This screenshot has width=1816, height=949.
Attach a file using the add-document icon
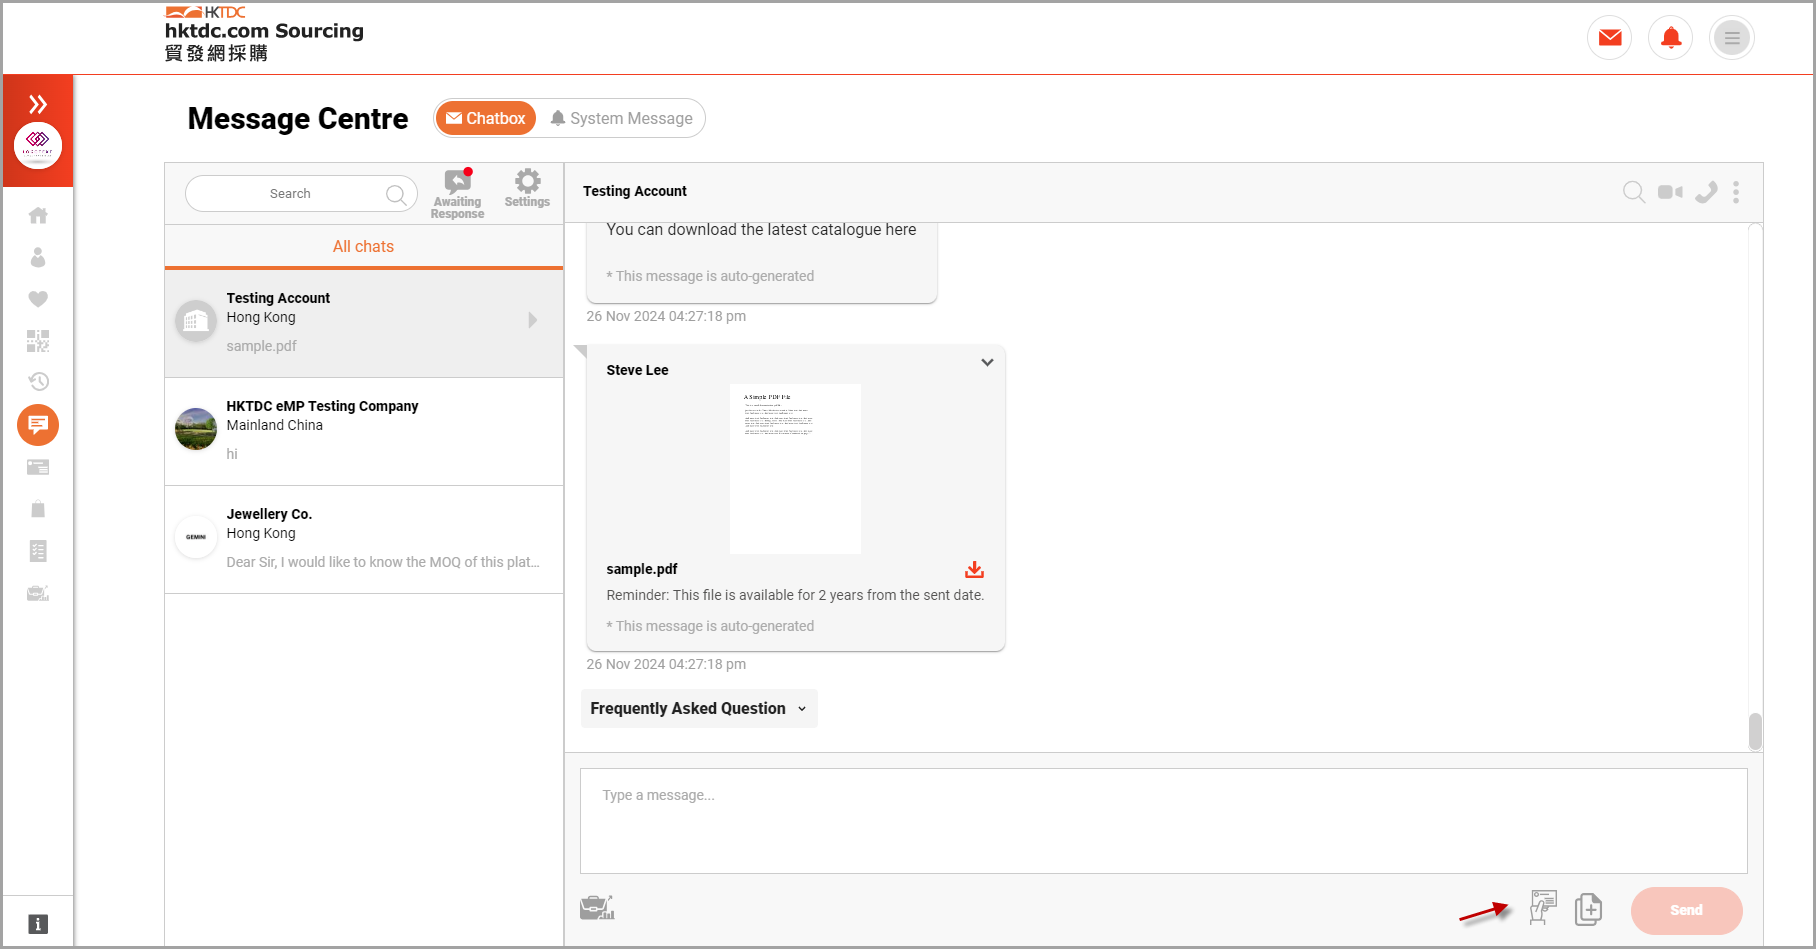point(1588,909)
